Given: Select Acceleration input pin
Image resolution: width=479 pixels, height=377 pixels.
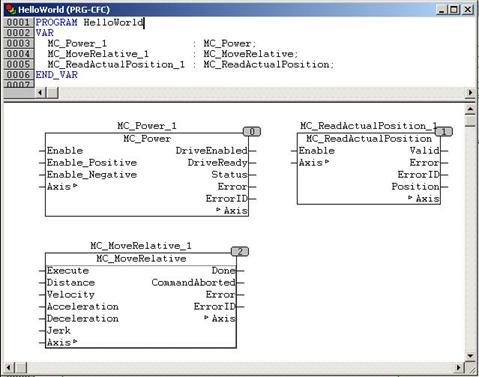Looking at the screenshot, I should (x=83, y=307).
